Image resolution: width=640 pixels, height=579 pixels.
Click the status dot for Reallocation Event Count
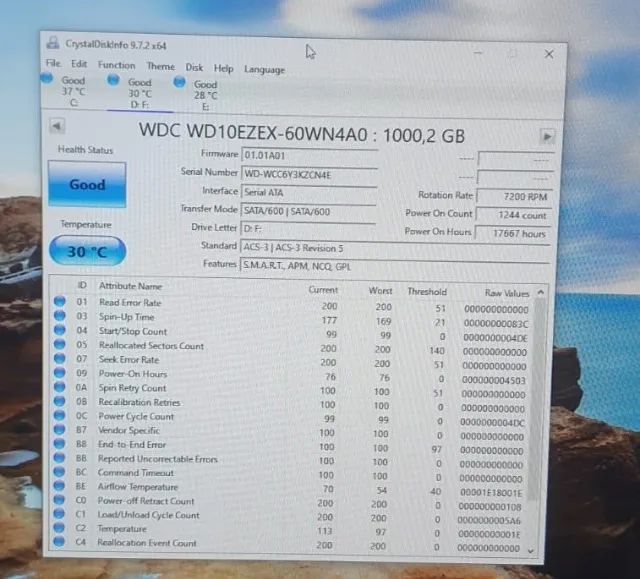59,541
